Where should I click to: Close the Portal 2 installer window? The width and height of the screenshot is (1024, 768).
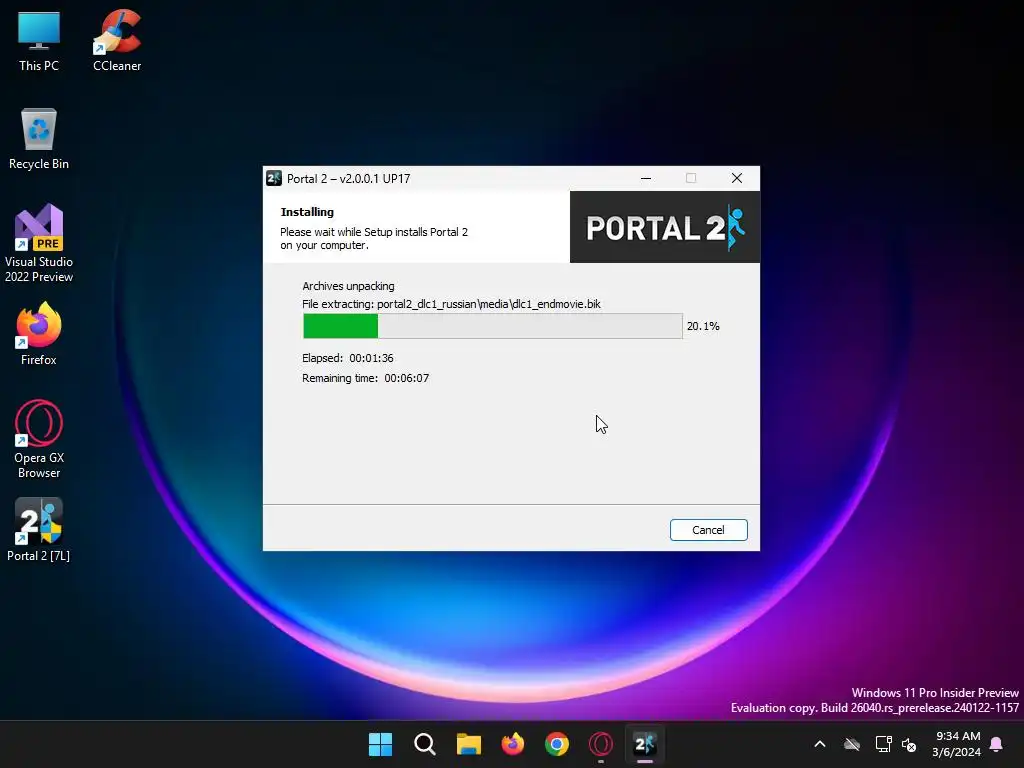737,178
